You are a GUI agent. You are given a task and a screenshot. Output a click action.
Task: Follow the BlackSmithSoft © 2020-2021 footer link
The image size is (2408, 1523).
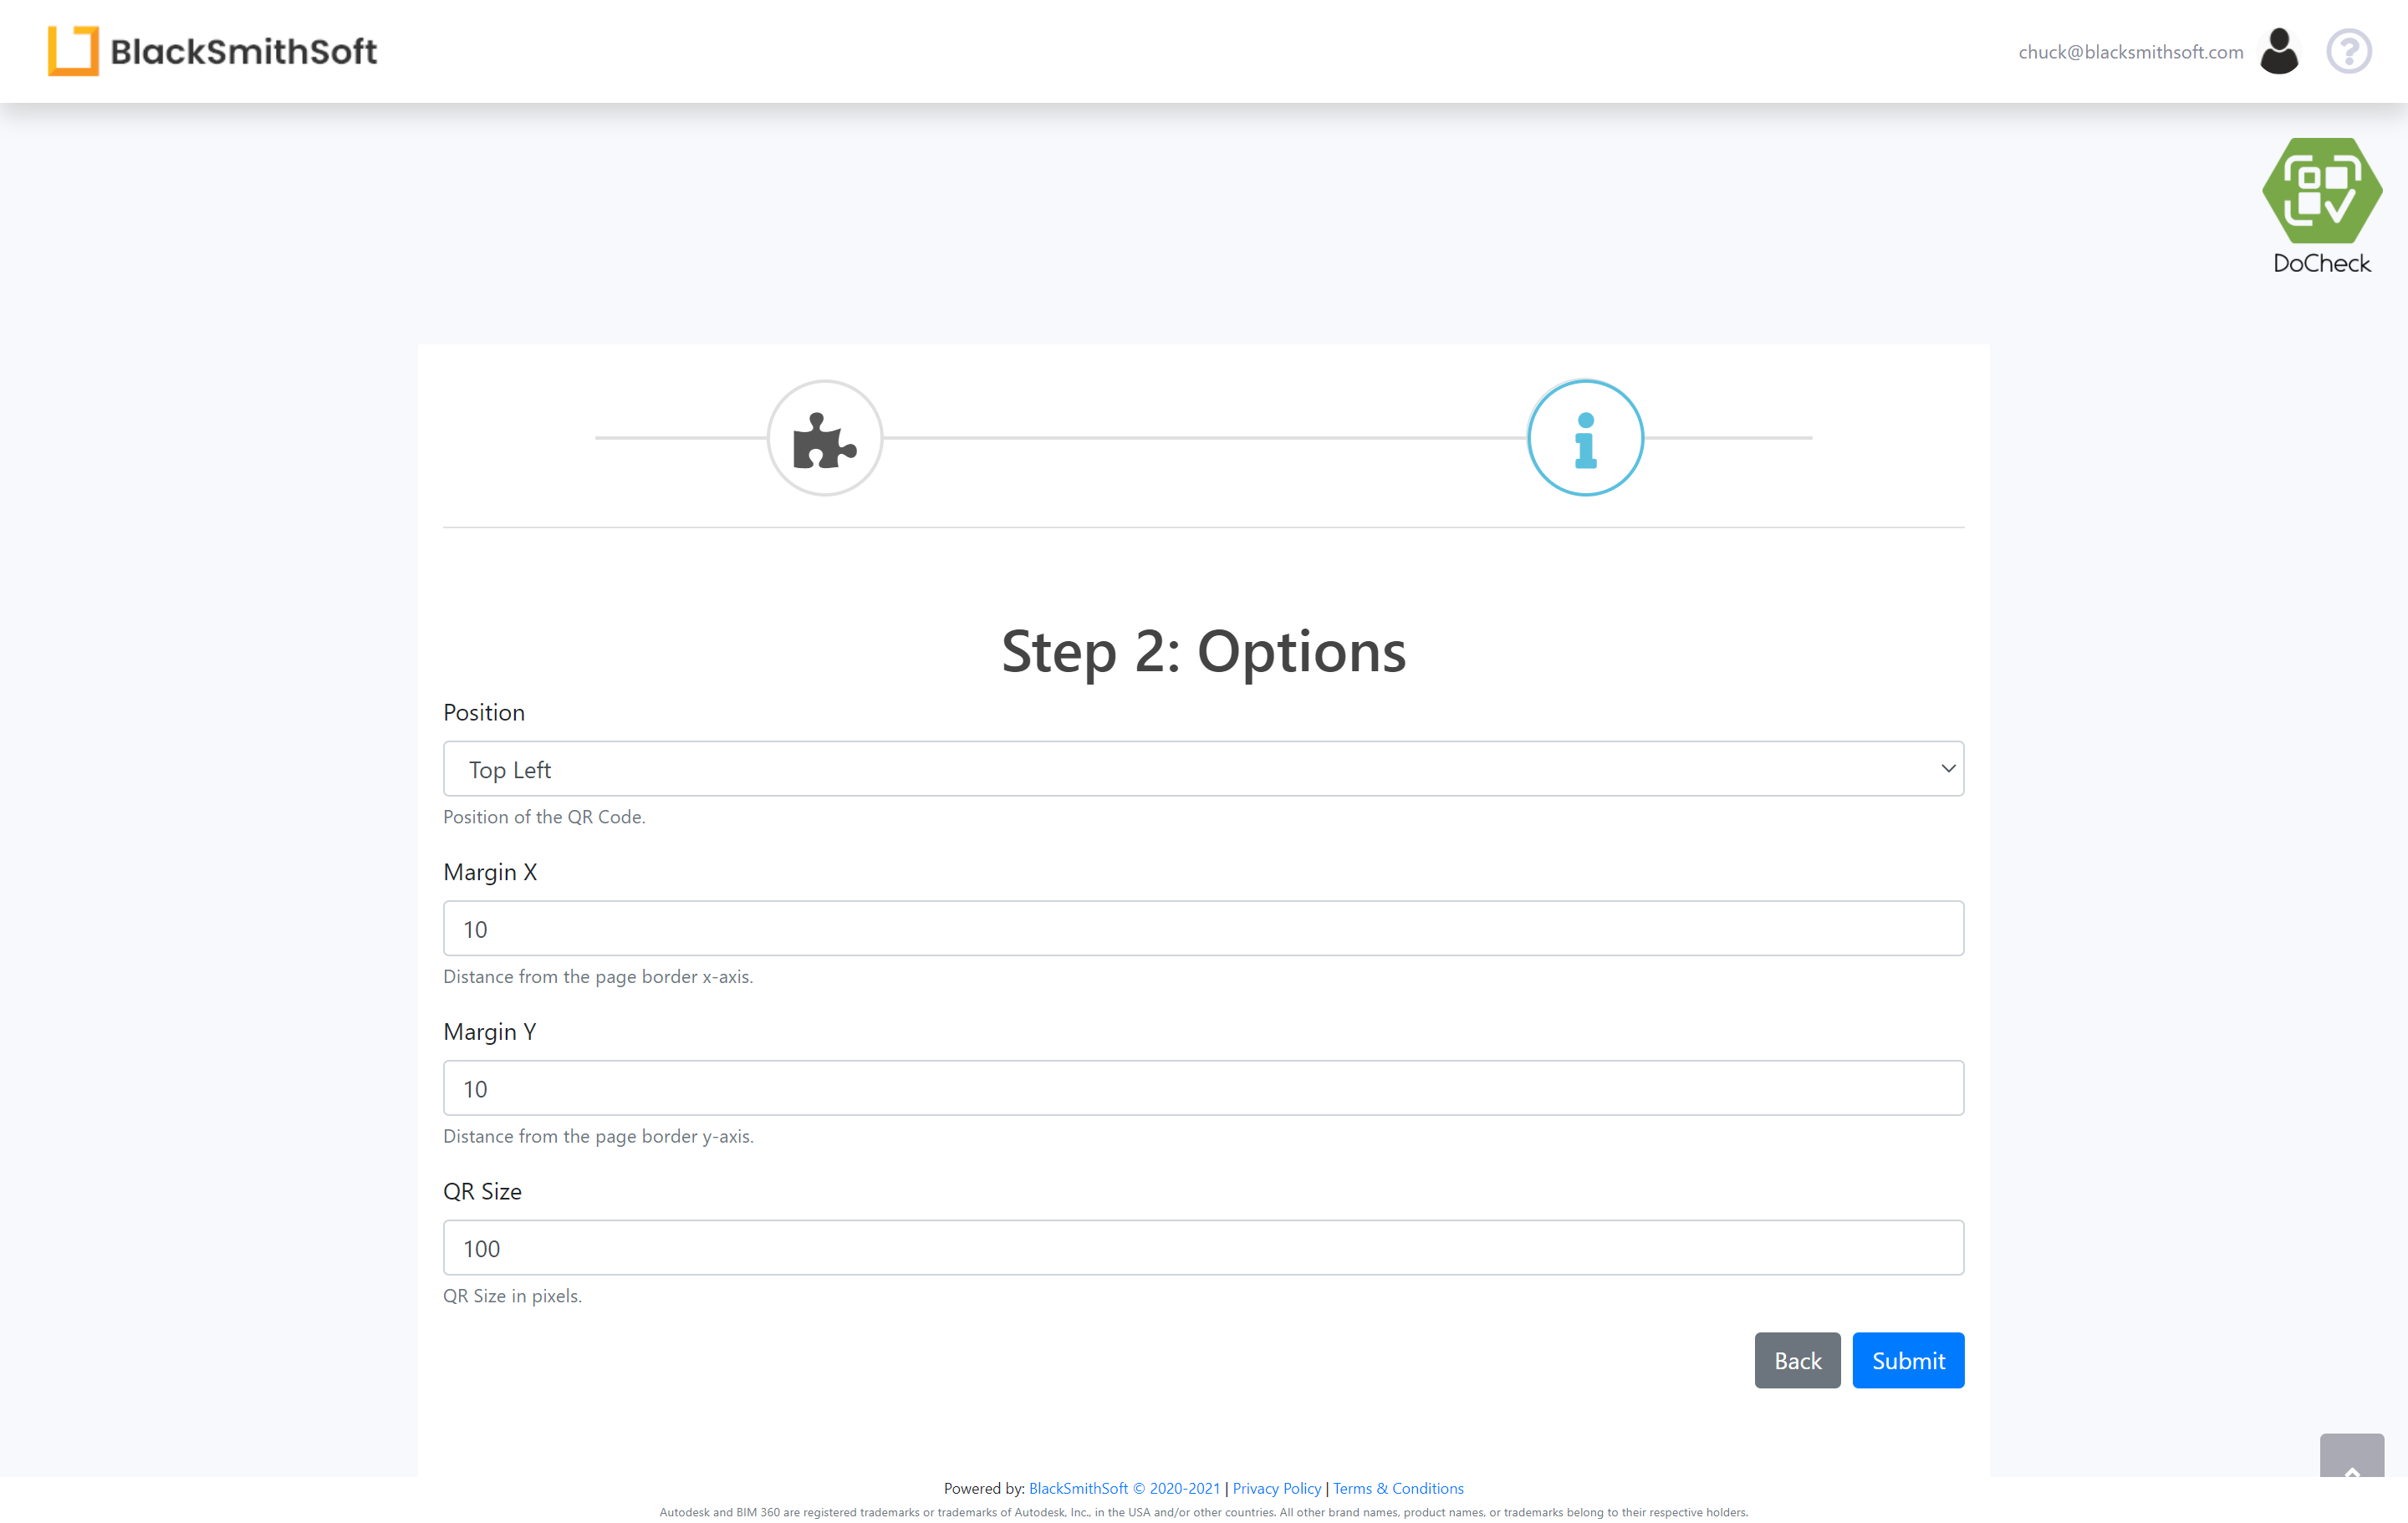click(1124, 1488)
